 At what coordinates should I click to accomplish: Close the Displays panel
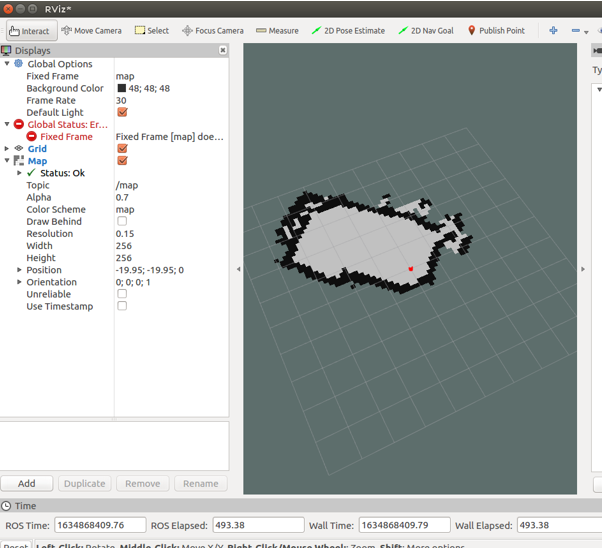(222, 50)
